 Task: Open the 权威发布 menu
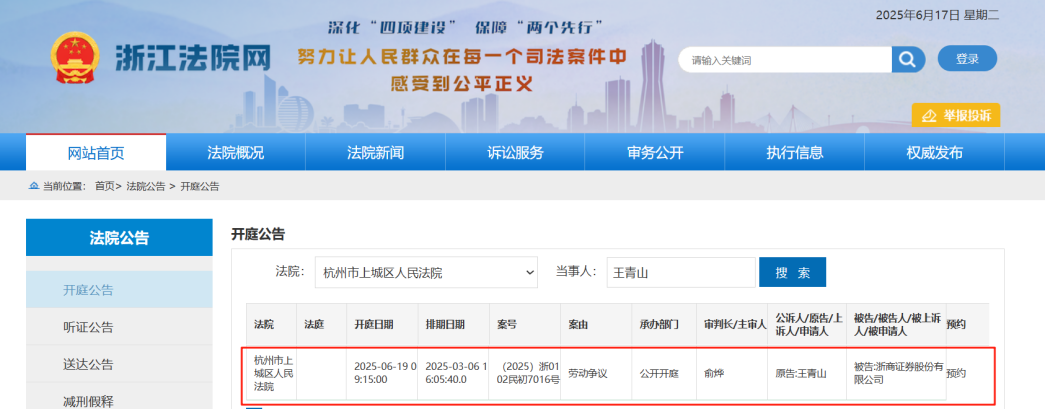pyautogui.click(x=934, y=153)
